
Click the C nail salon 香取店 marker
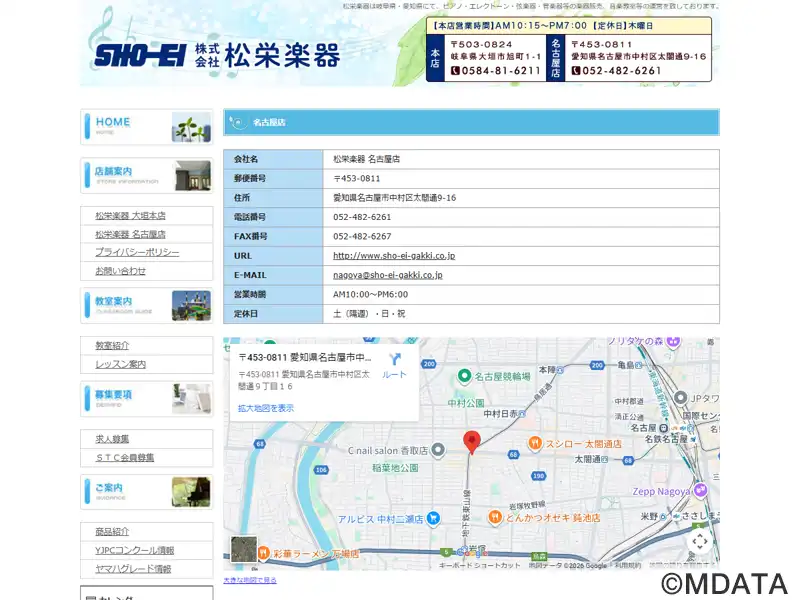[x=438, y=450]
